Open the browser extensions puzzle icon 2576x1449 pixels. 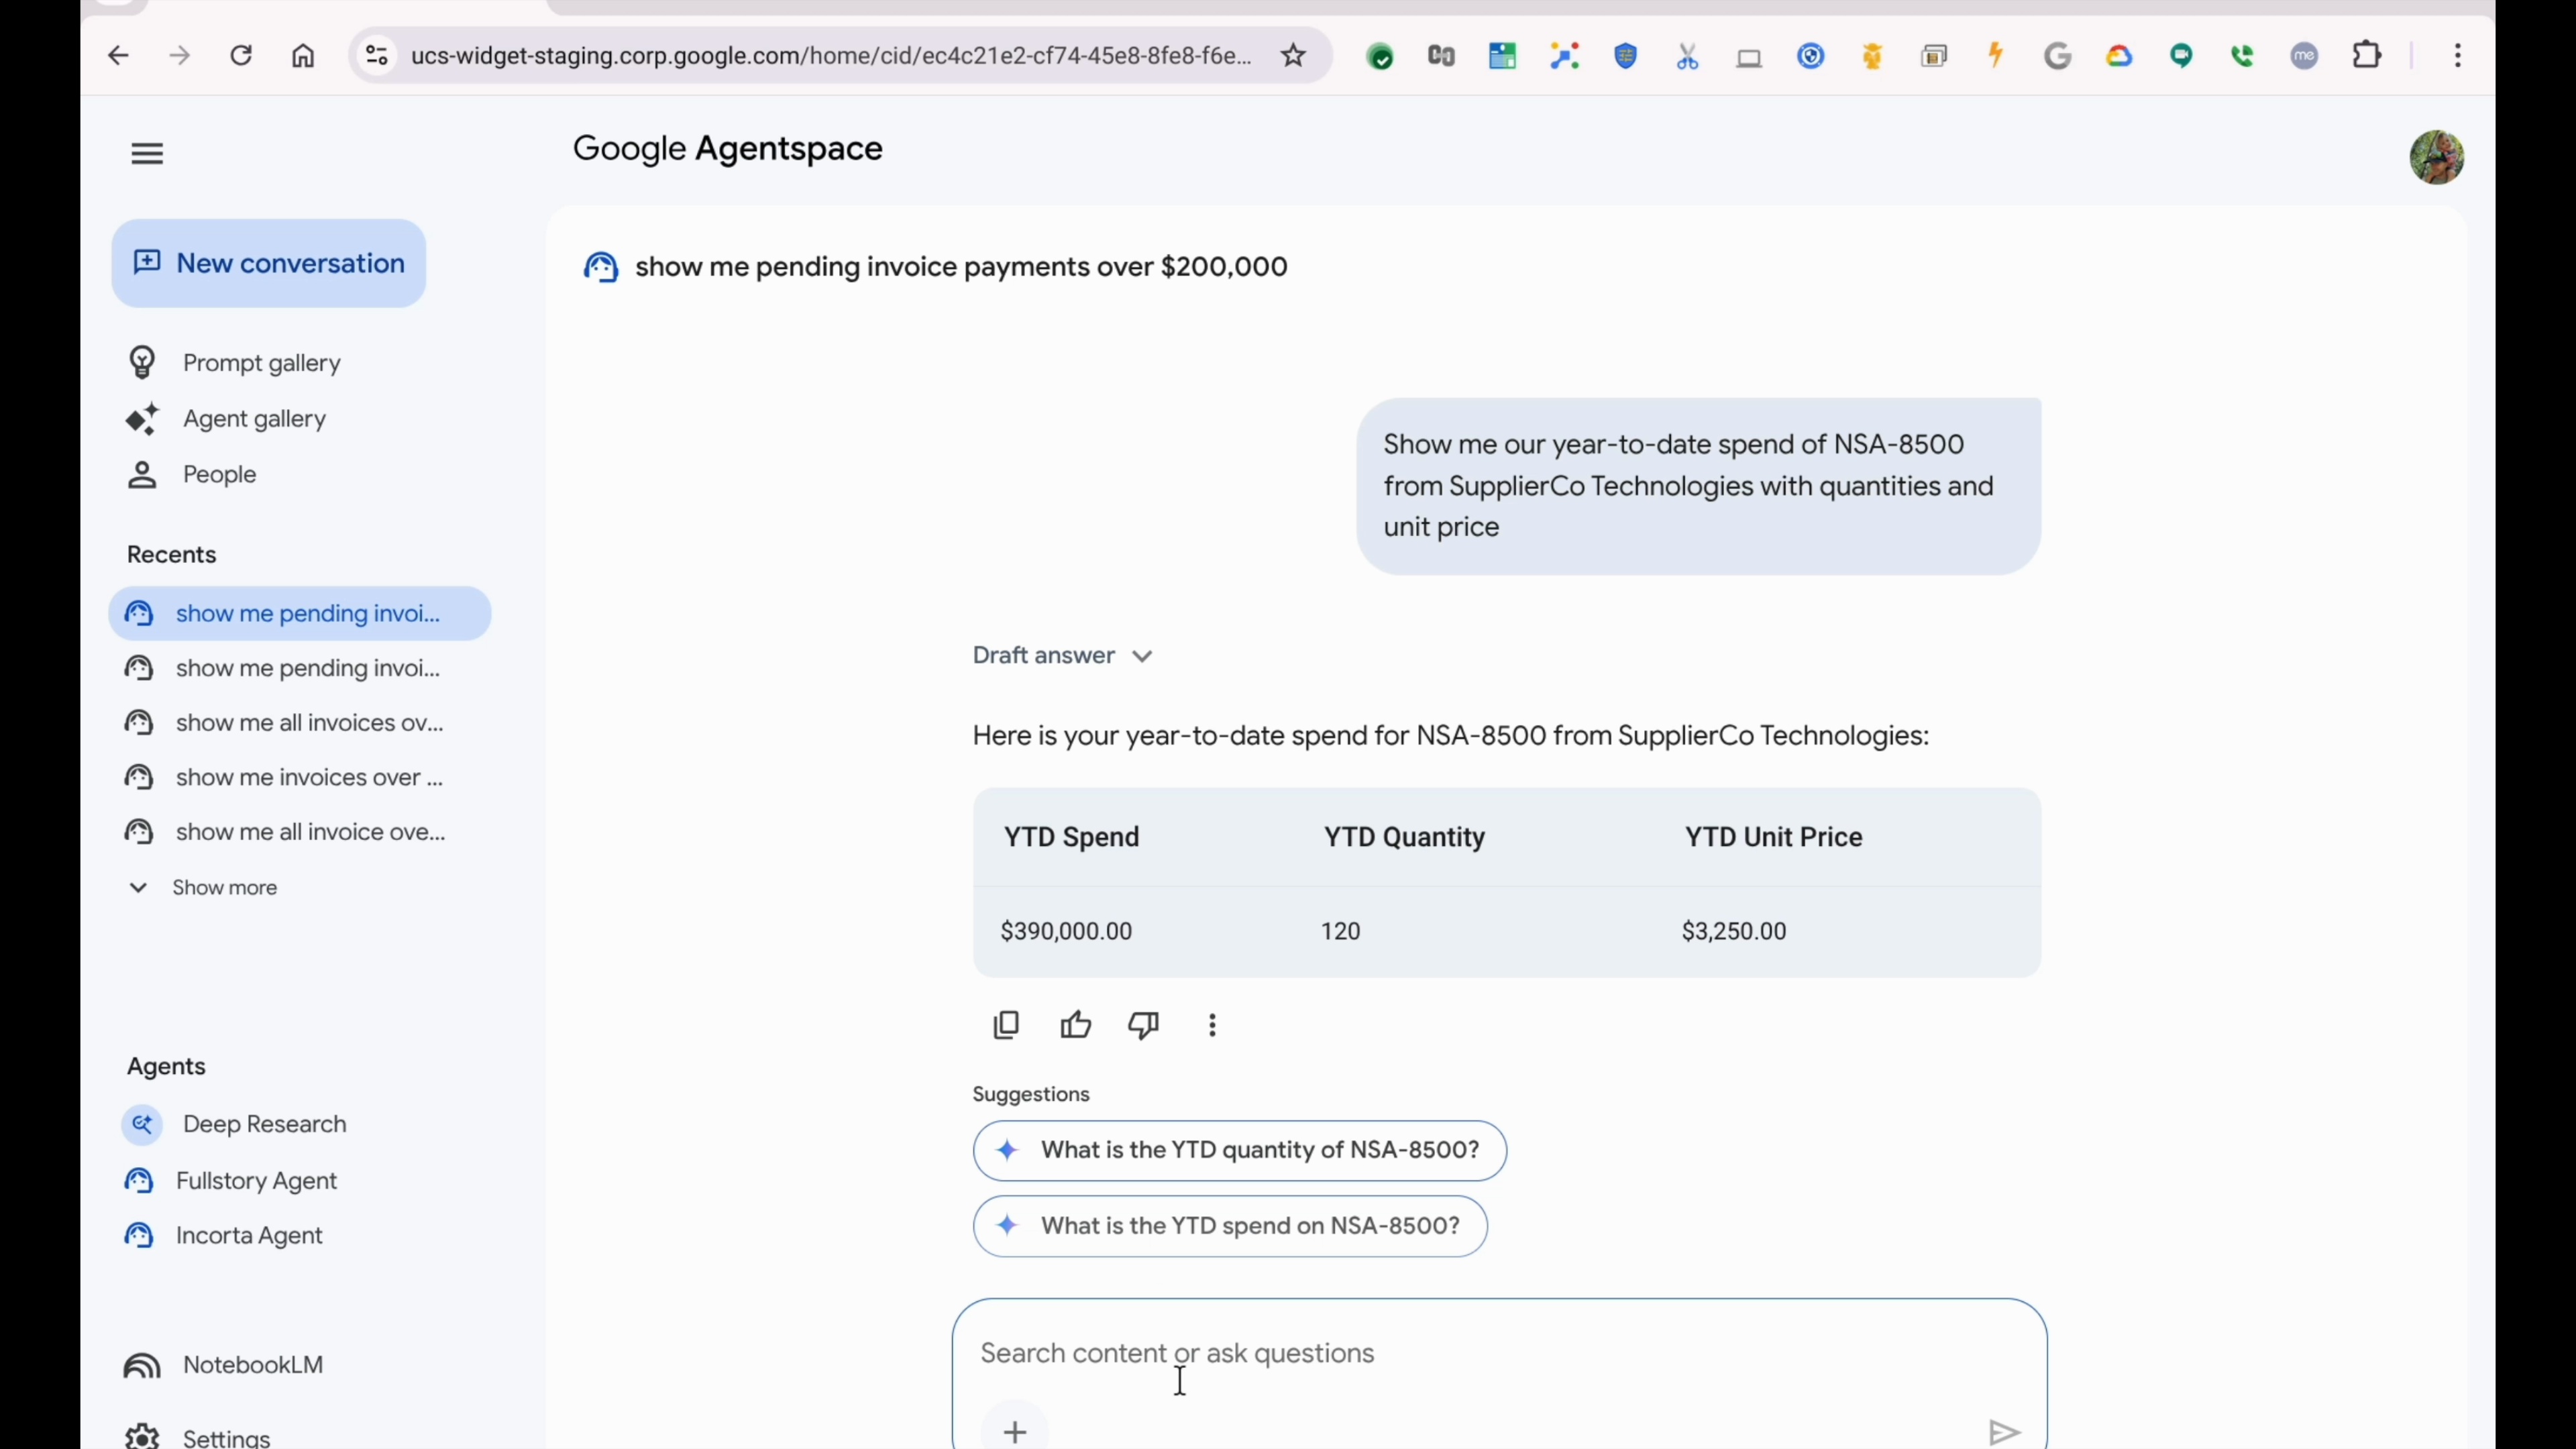point(2367,56)
